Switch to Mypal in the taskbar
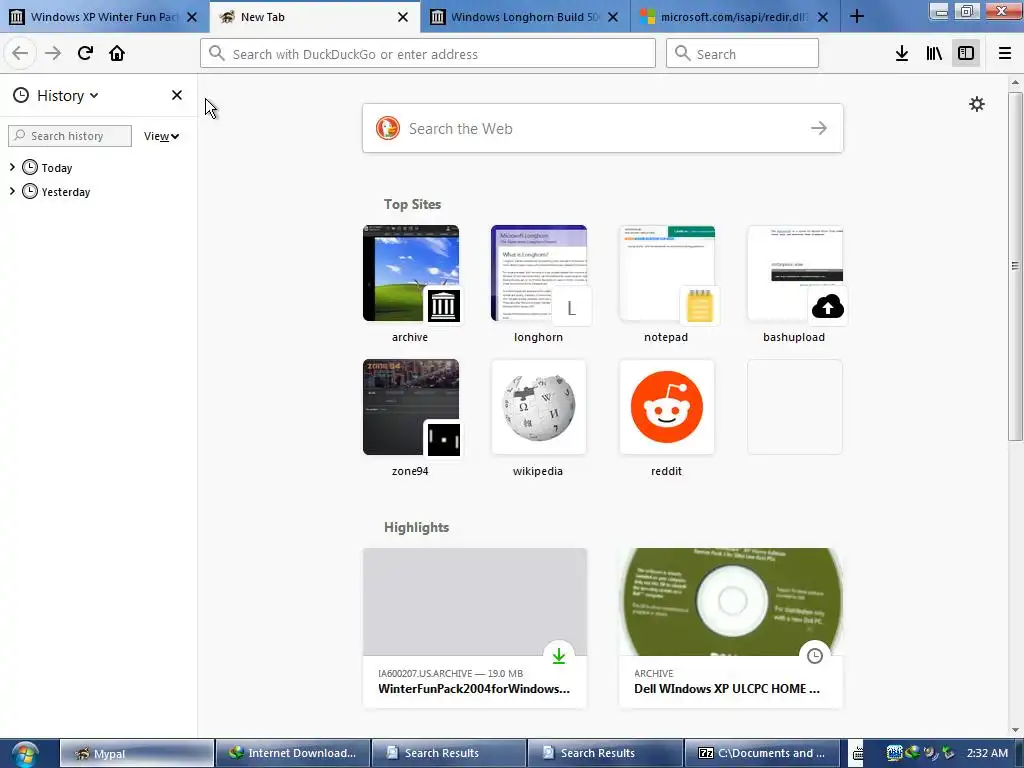Viewport: 1024px width, 768px height. (x=137, y=753)
